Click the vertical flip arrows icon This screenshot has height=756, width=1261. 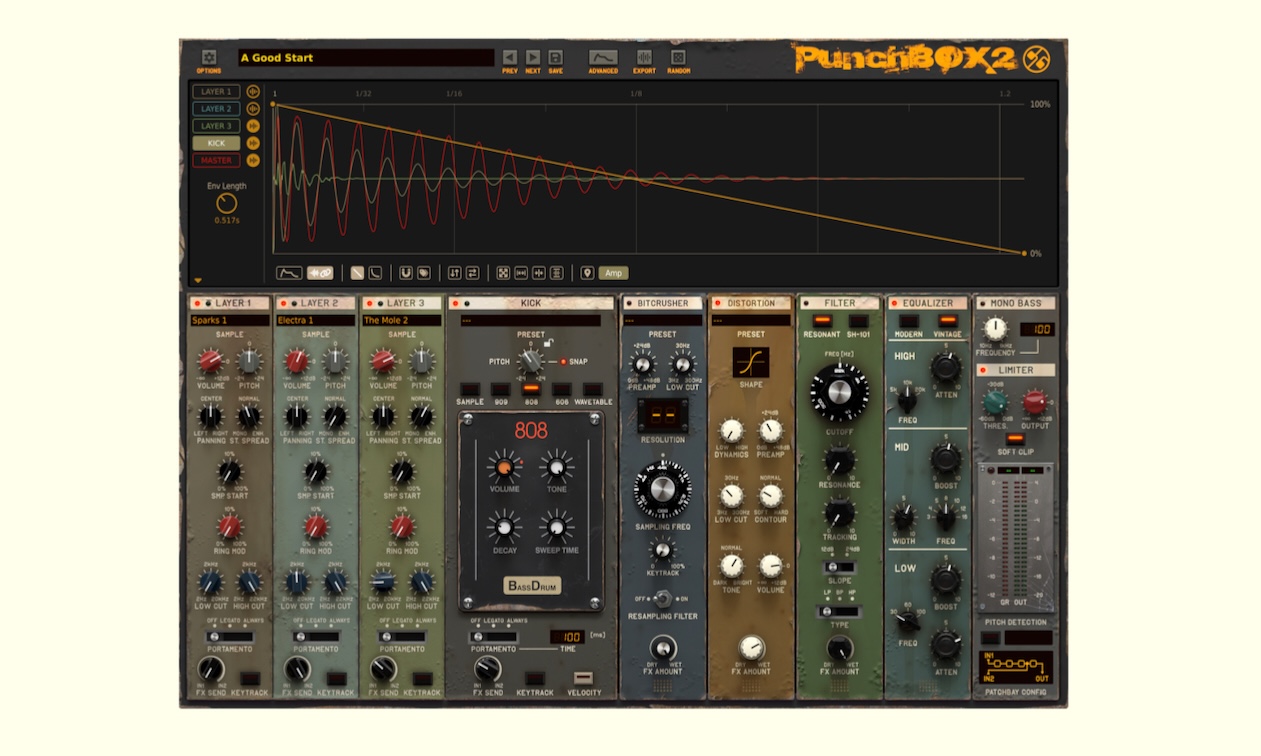click(455, 272)
